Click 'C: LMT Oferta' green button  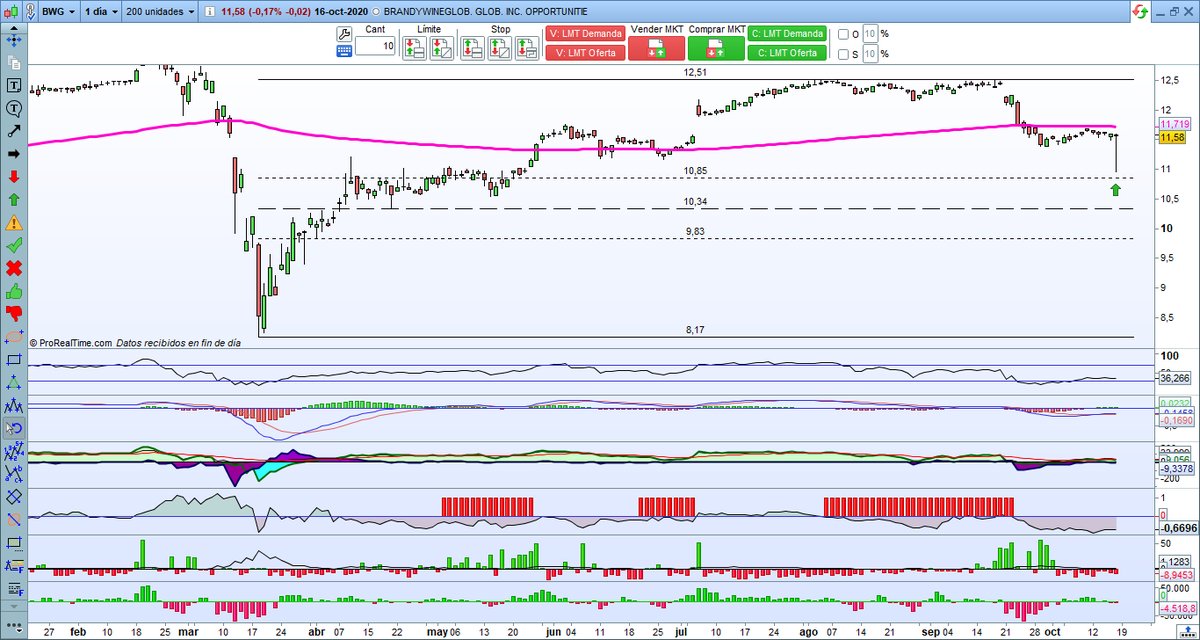click(x=788, y=53)
